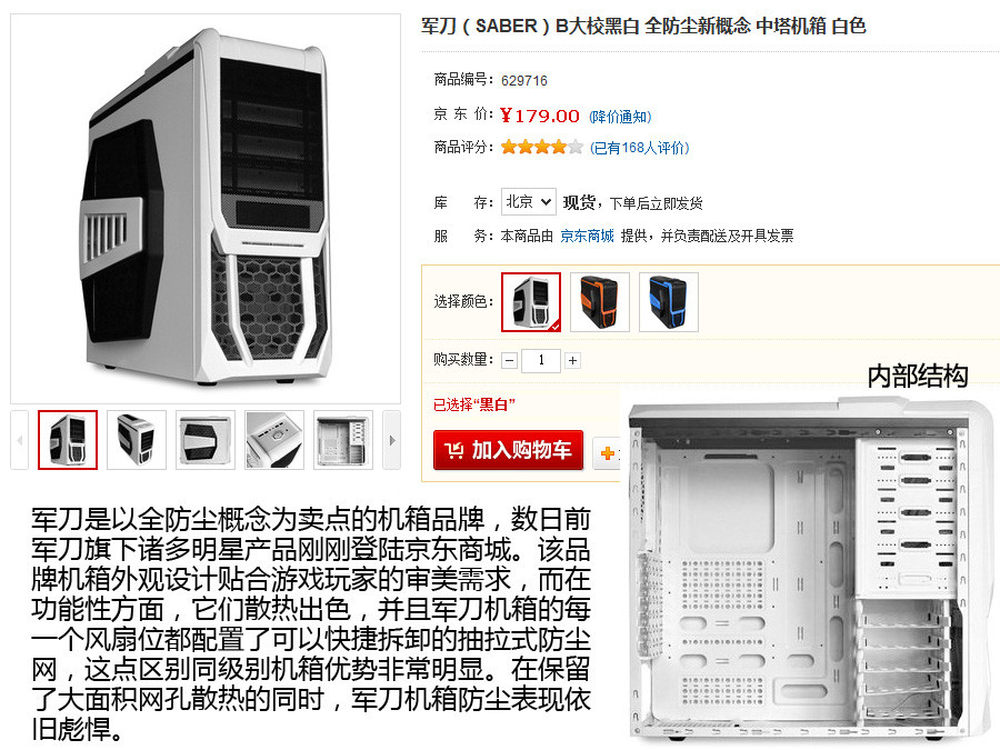Open the 降价通知 price drop notice link
Image resolution: width=1000 pixels, height=750 pixels.
tap(619, 117)
